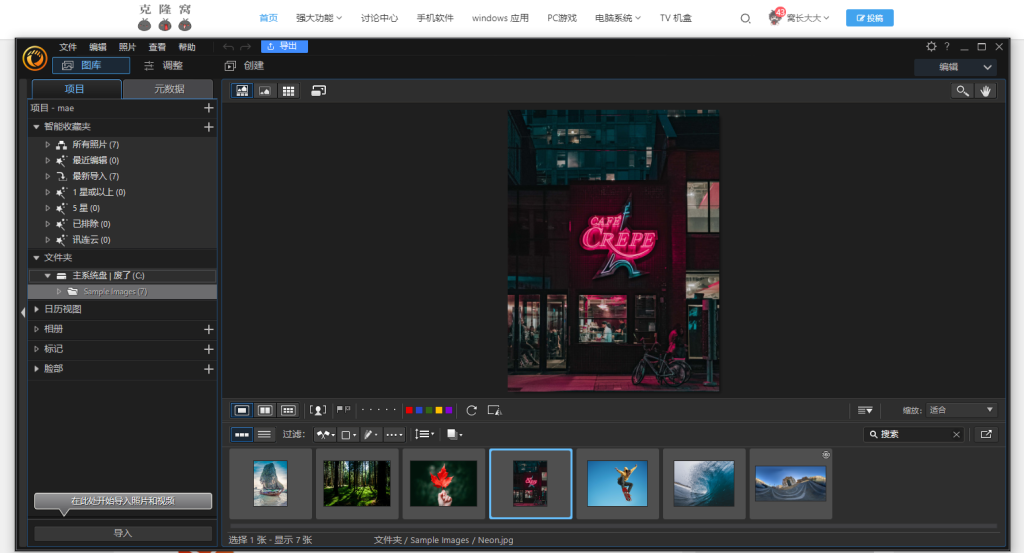This screenshot has width=1024, height=553.
Task: Rotate the photo with the rotate icon
Action: pyautogui.click(x=472, y=410)
